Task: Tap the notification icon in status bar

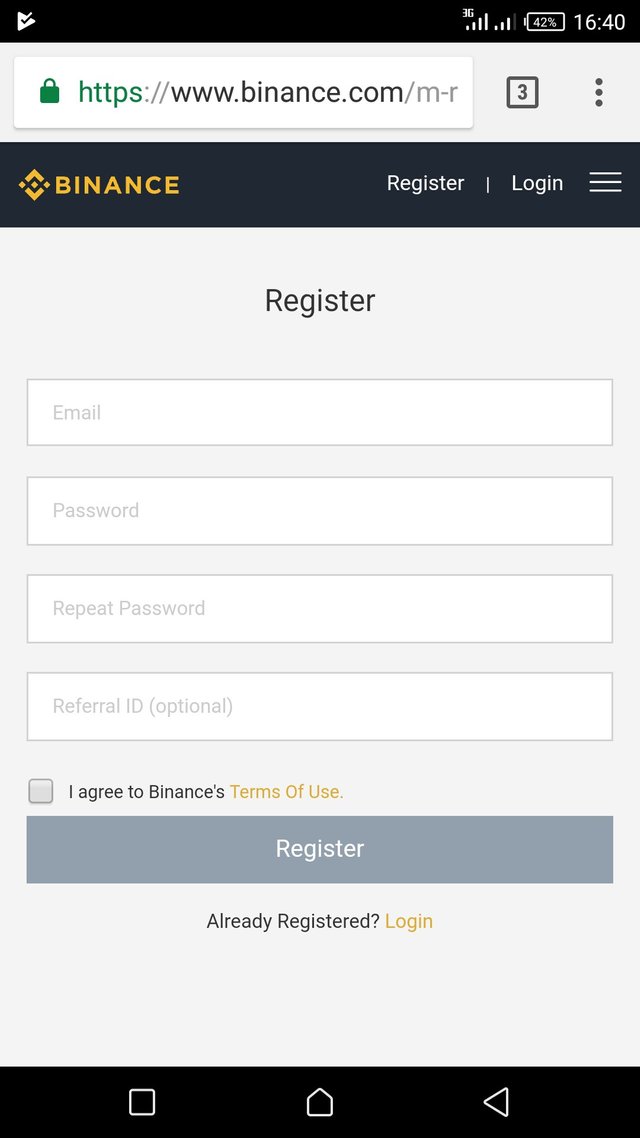Action: [x=26, y=21]
